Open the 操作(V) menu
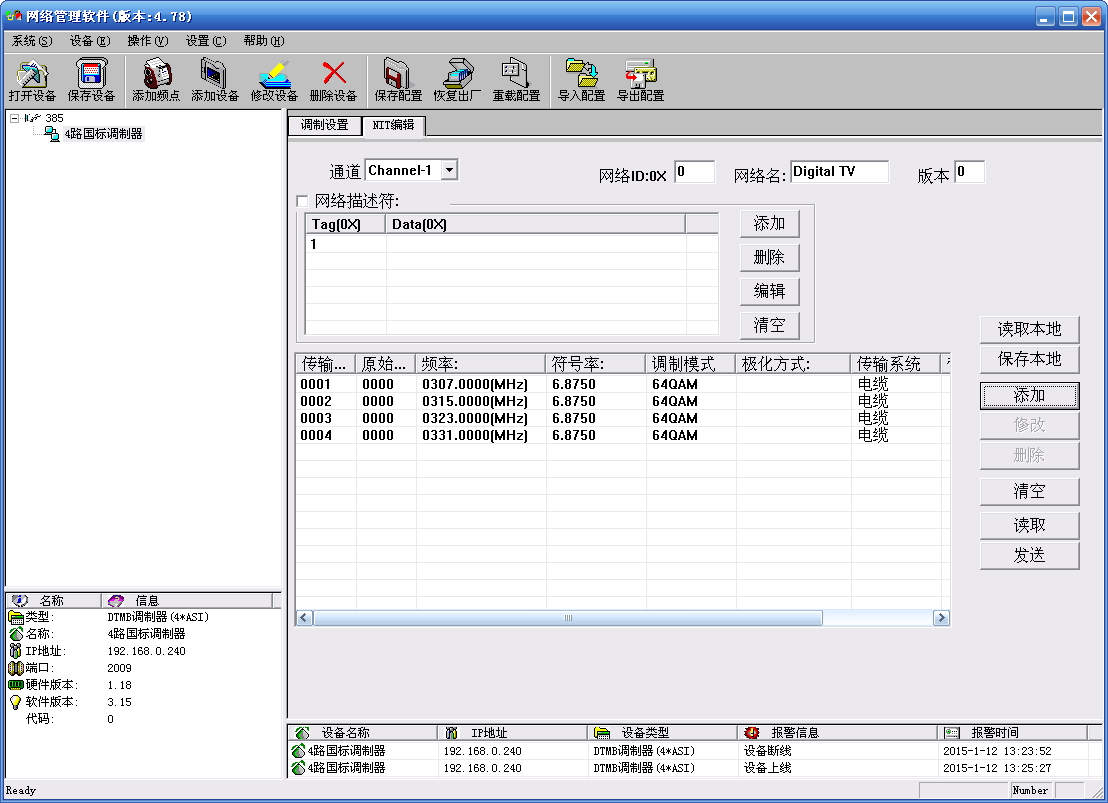The height and width of the screenshot is (803, 1108). (148, 41)
